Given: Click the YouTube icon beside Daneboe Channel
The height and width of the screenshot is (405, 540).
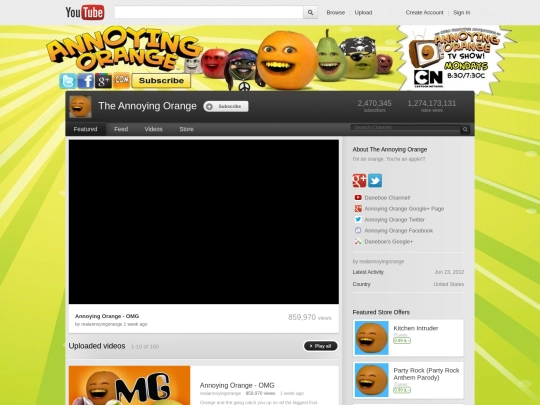Looking at the screenshot, I should 358,198.
